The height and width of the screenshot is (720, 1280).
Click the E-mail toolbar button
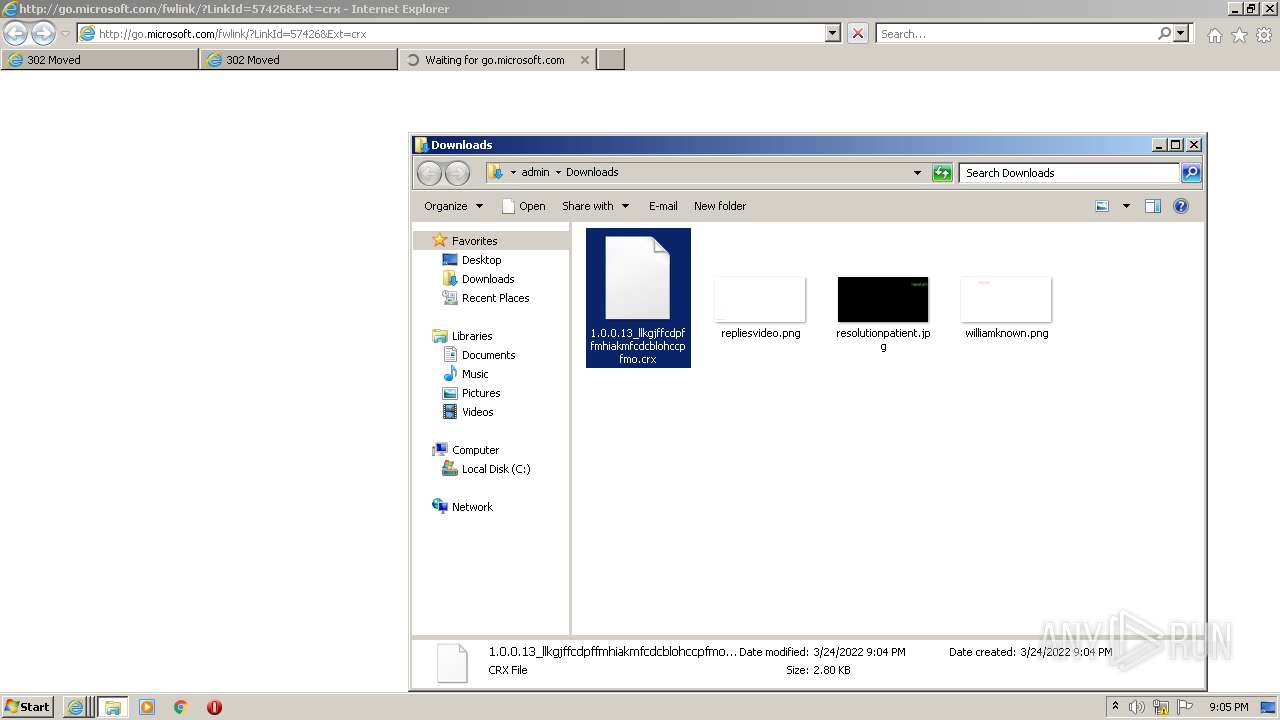coord(663,206)
